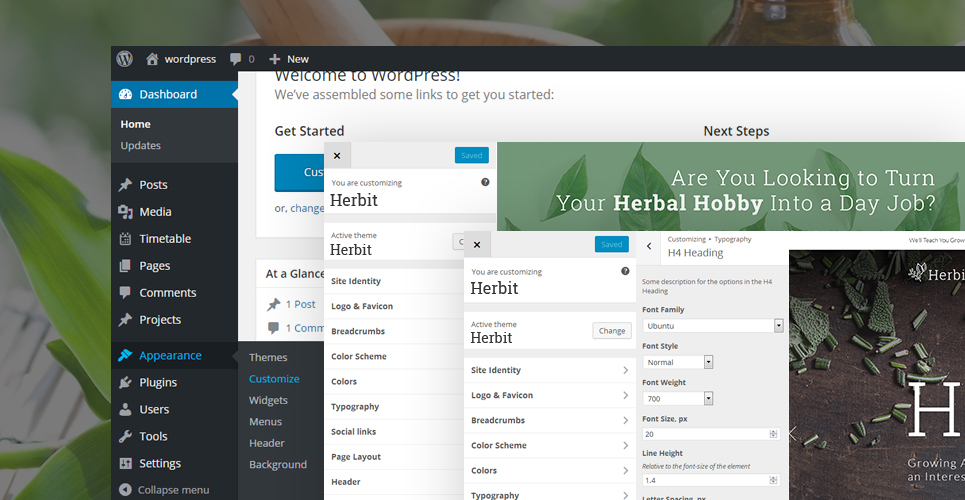Open Font Style dropdown showing Normal
The width and height of the screenshot is (965, 500).
pos(678,362)
